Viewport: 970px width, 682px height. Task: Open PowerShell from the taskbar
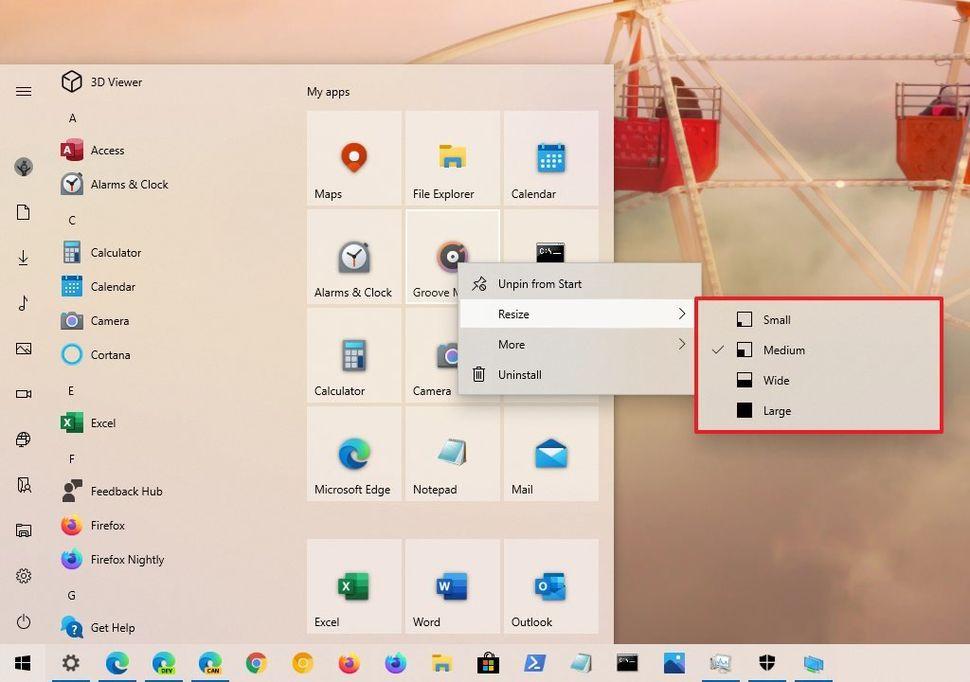(x=534, y=663)
